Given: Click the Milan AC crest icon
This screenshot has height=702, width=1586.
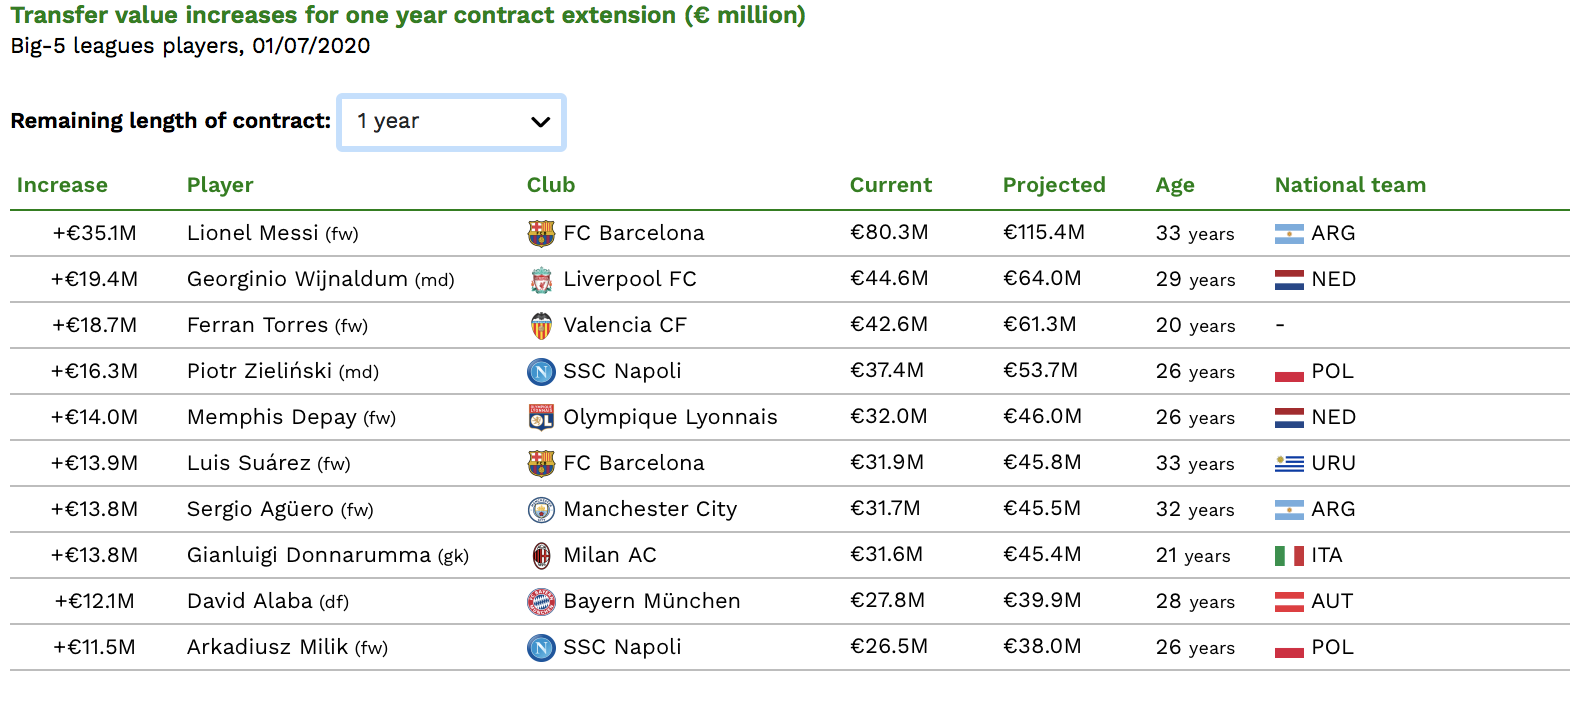Looking at the screenshot, I should [x=541, y=555].
